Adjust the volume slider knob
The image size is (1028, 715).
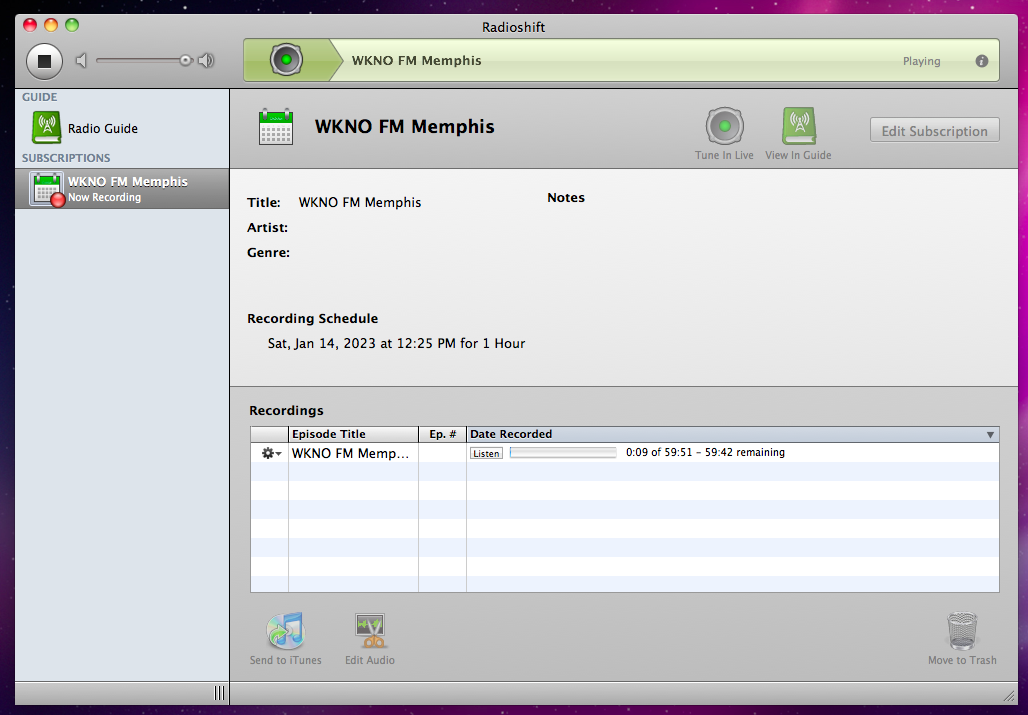pos(186,60)
